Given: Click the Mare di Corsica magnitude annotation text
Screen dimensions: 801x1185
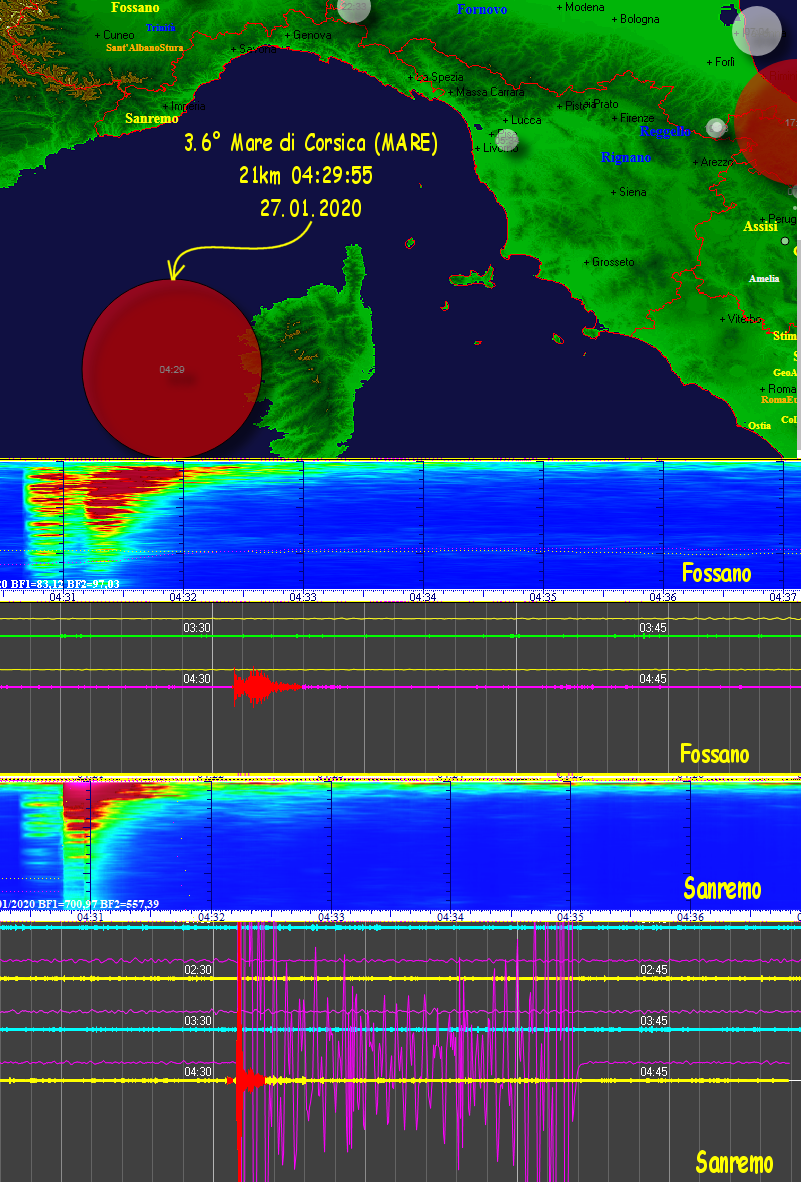Looking at the screenshot, I should tap(310, 144).
